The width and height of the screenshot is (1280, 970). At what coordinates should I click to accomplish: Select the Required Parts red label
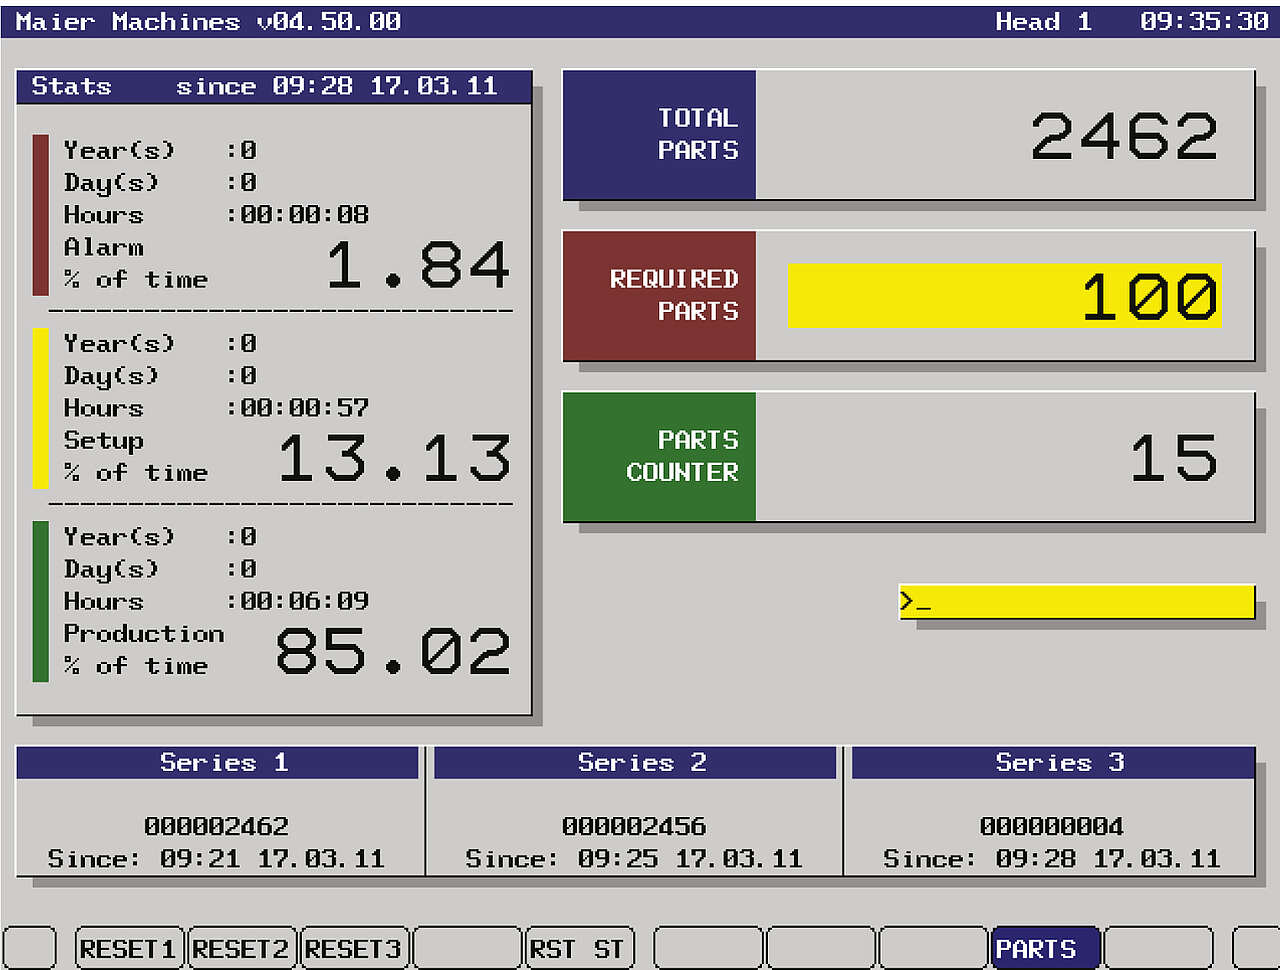(x=660, y=296)
